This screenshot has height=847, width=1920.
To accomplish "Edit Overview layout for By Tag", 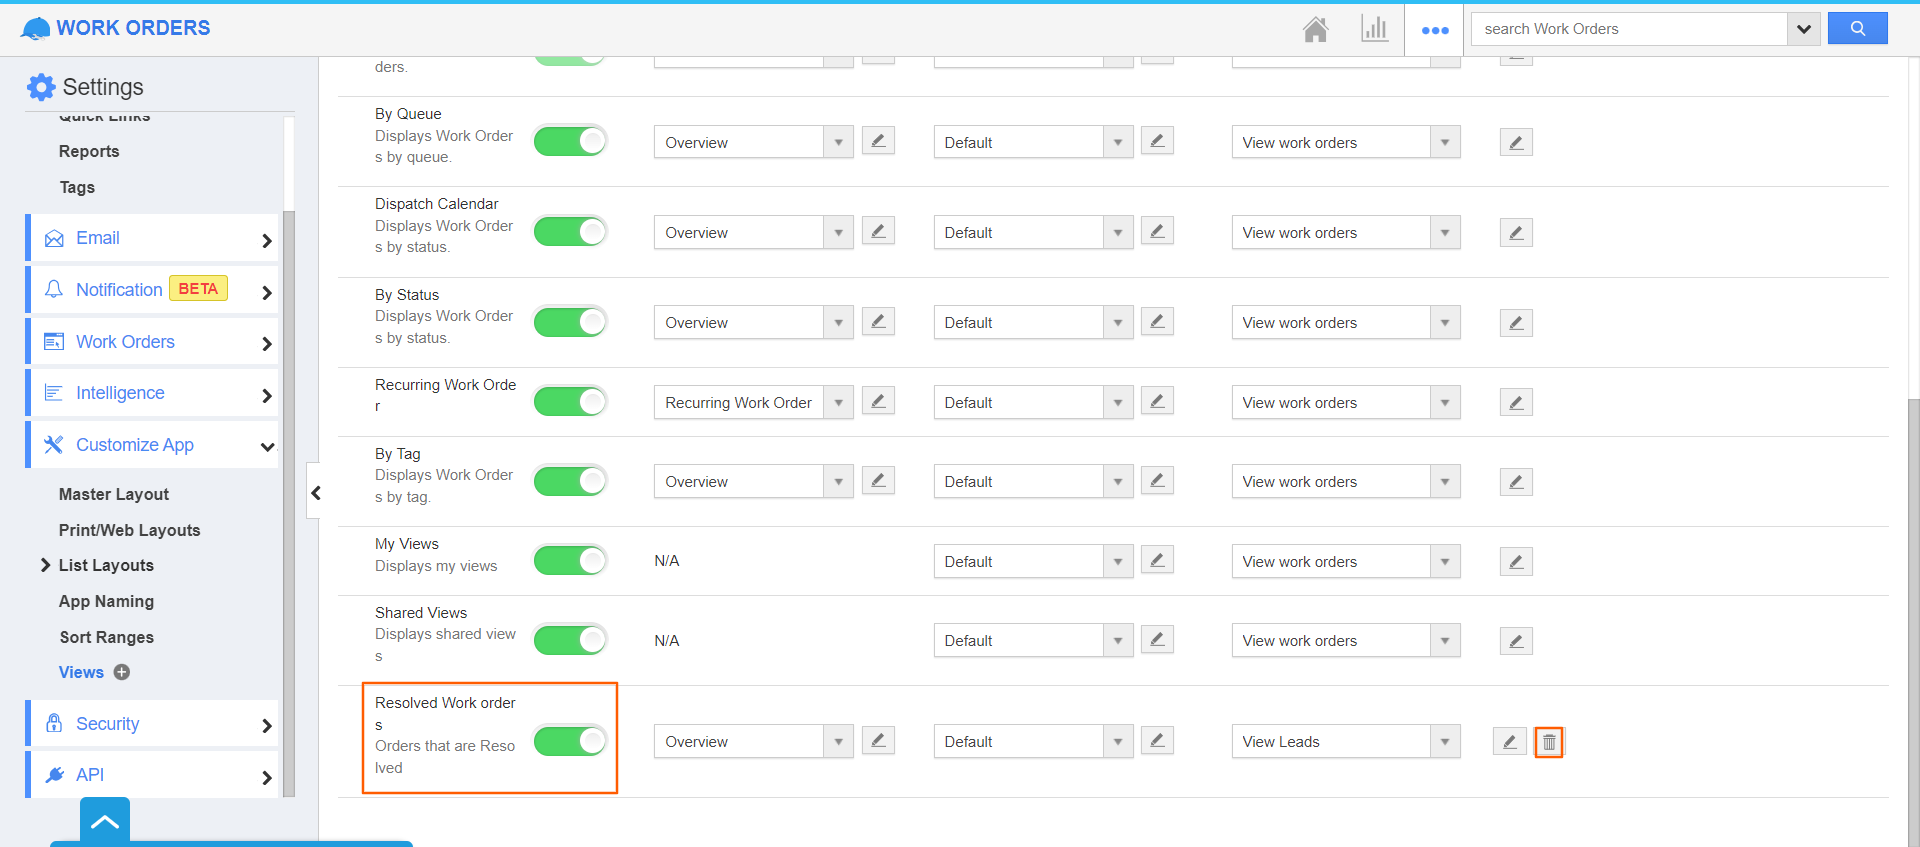I will (x=878, y=480).
